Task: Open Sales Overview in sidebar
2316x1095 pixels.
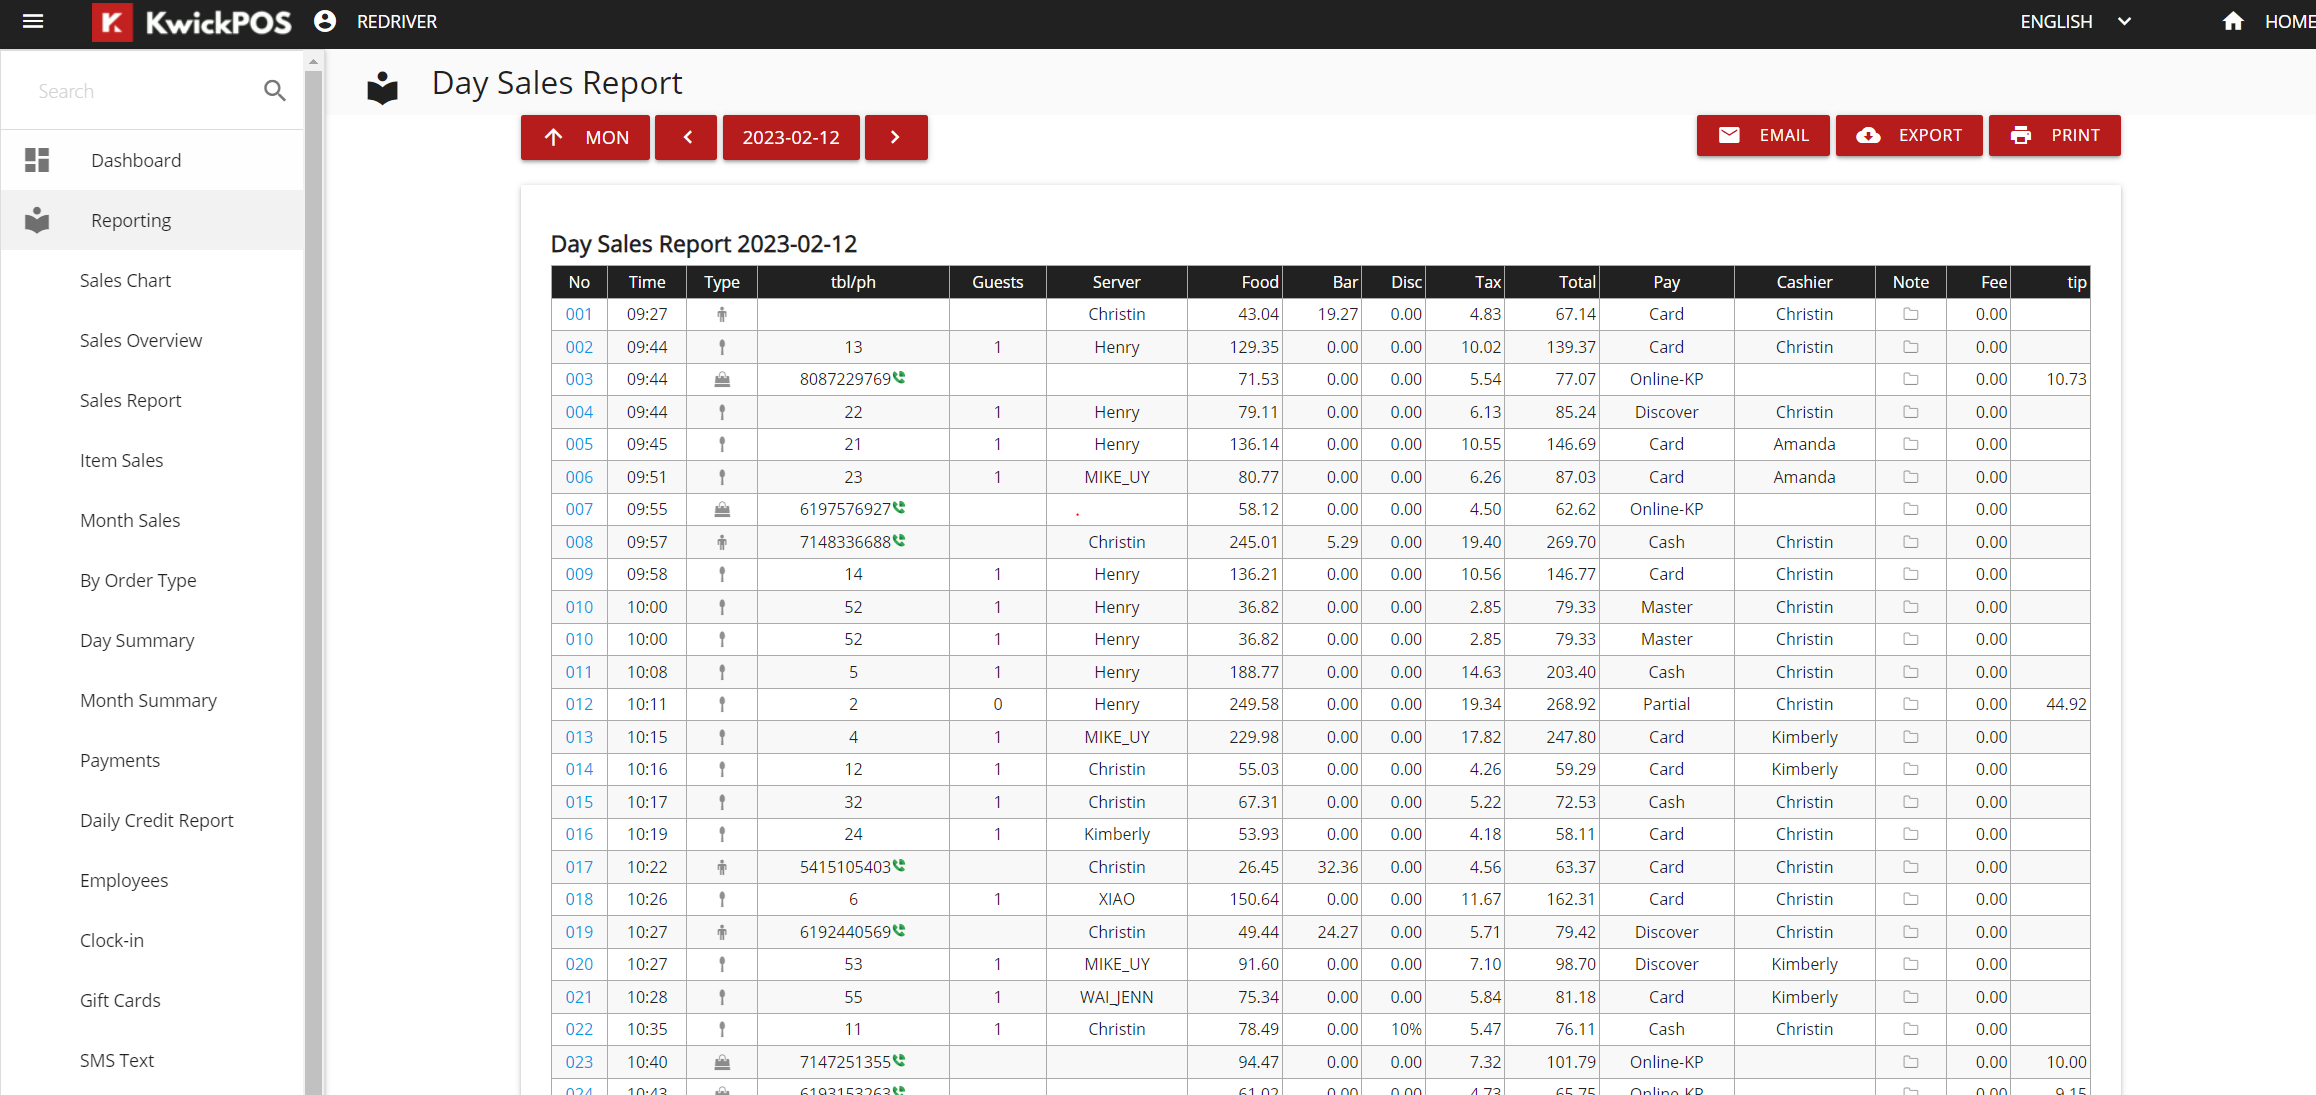Action: click(x=141, y=340)
